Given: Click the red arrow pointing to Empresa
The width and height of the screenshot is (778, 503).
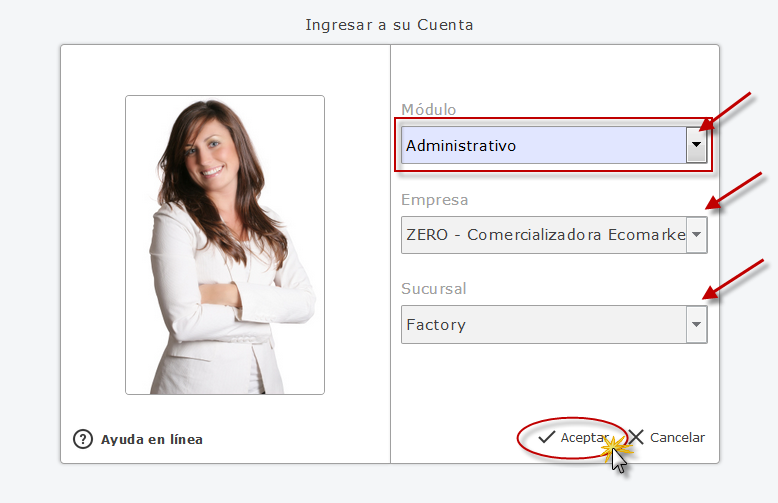Looking at the screenshot, I should click(x=734, y=191).
